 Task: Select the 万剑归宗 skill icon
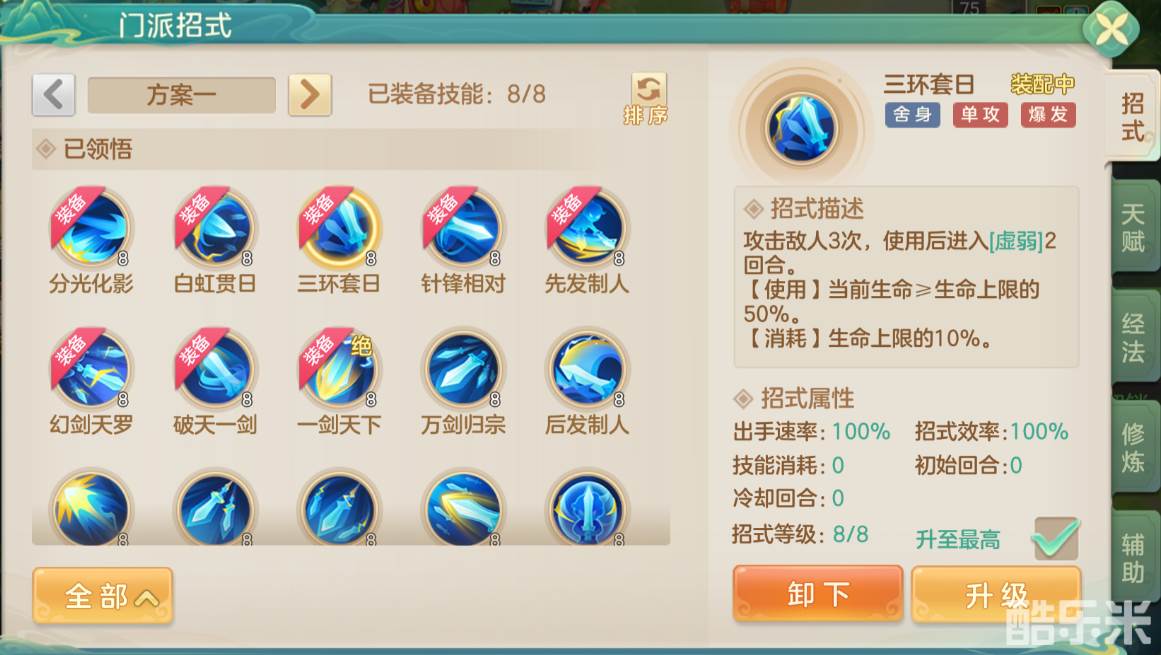coord(463,370)
